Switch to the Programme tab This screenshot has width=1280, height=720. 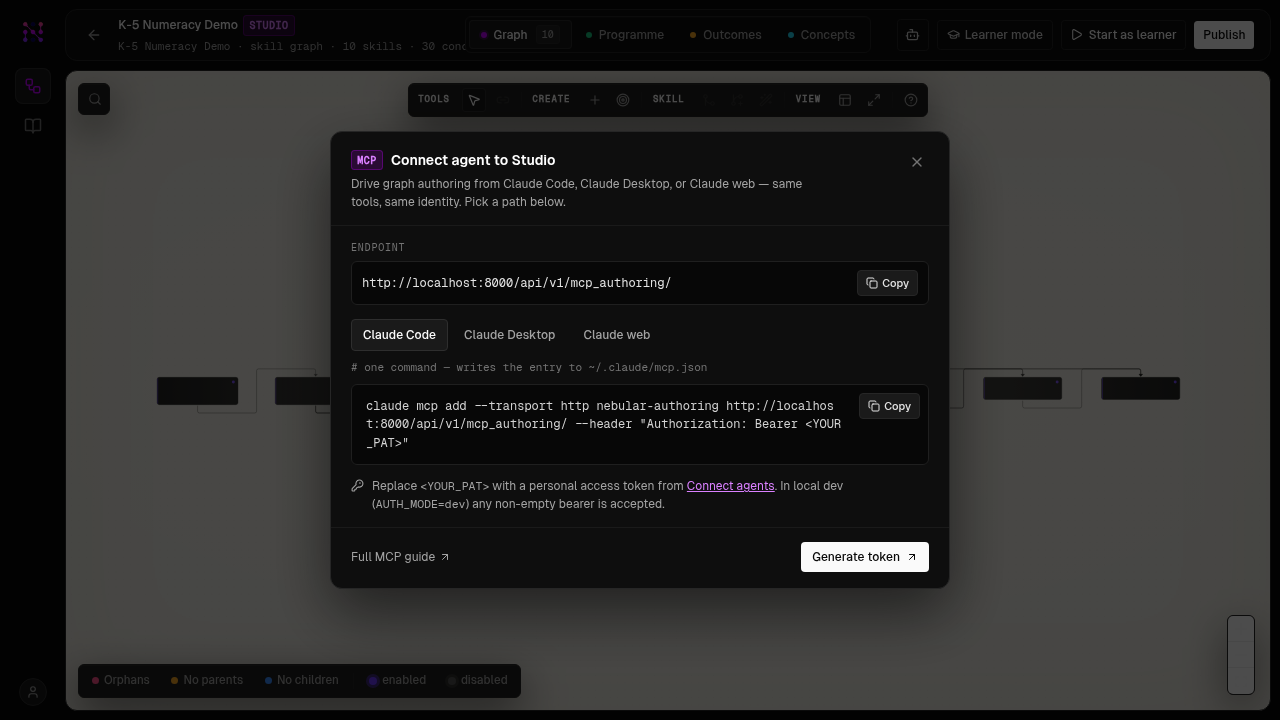pos(624,35)
